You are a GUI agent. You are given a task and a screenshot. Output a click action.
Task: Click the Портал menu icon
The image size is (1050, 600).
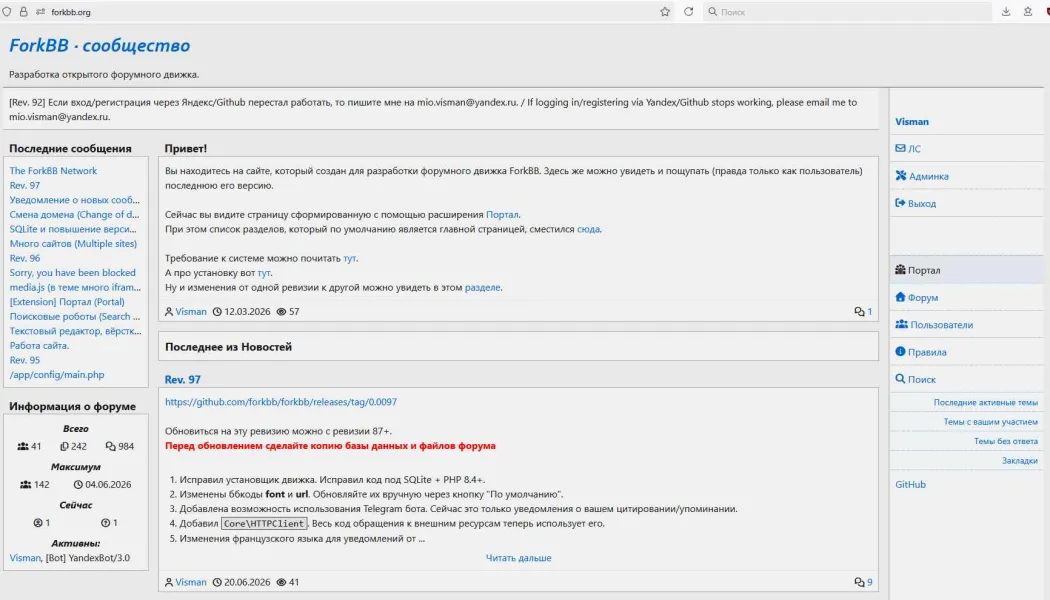[x=900, y=270]
